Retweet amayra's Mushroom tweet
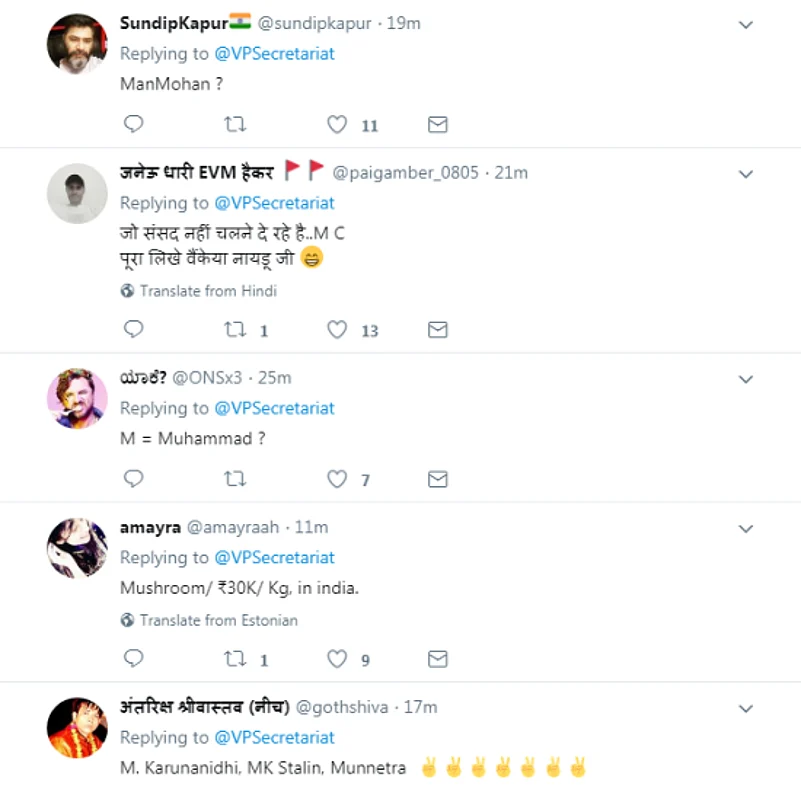 click(x=235, y=659)
